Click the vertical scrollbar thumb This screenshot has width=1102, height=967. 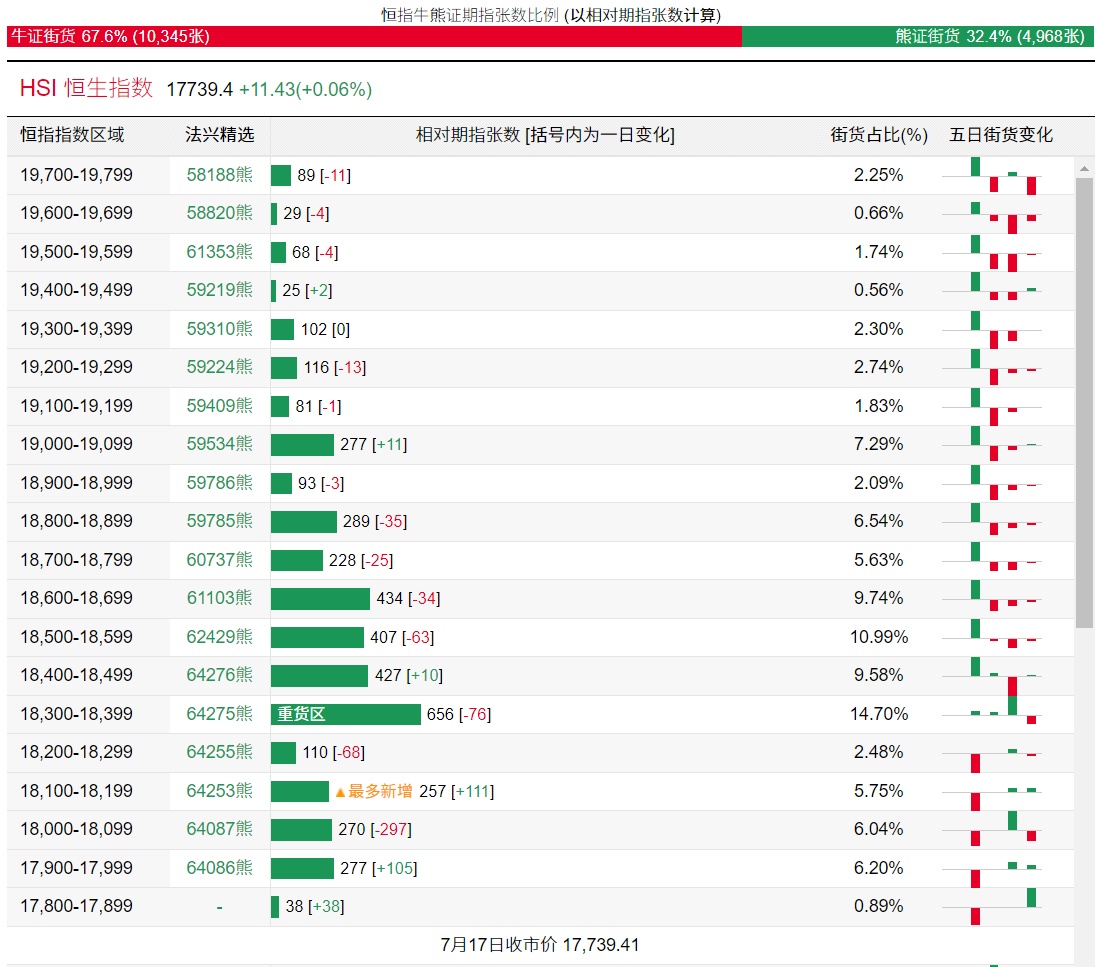coord(1084,400)
